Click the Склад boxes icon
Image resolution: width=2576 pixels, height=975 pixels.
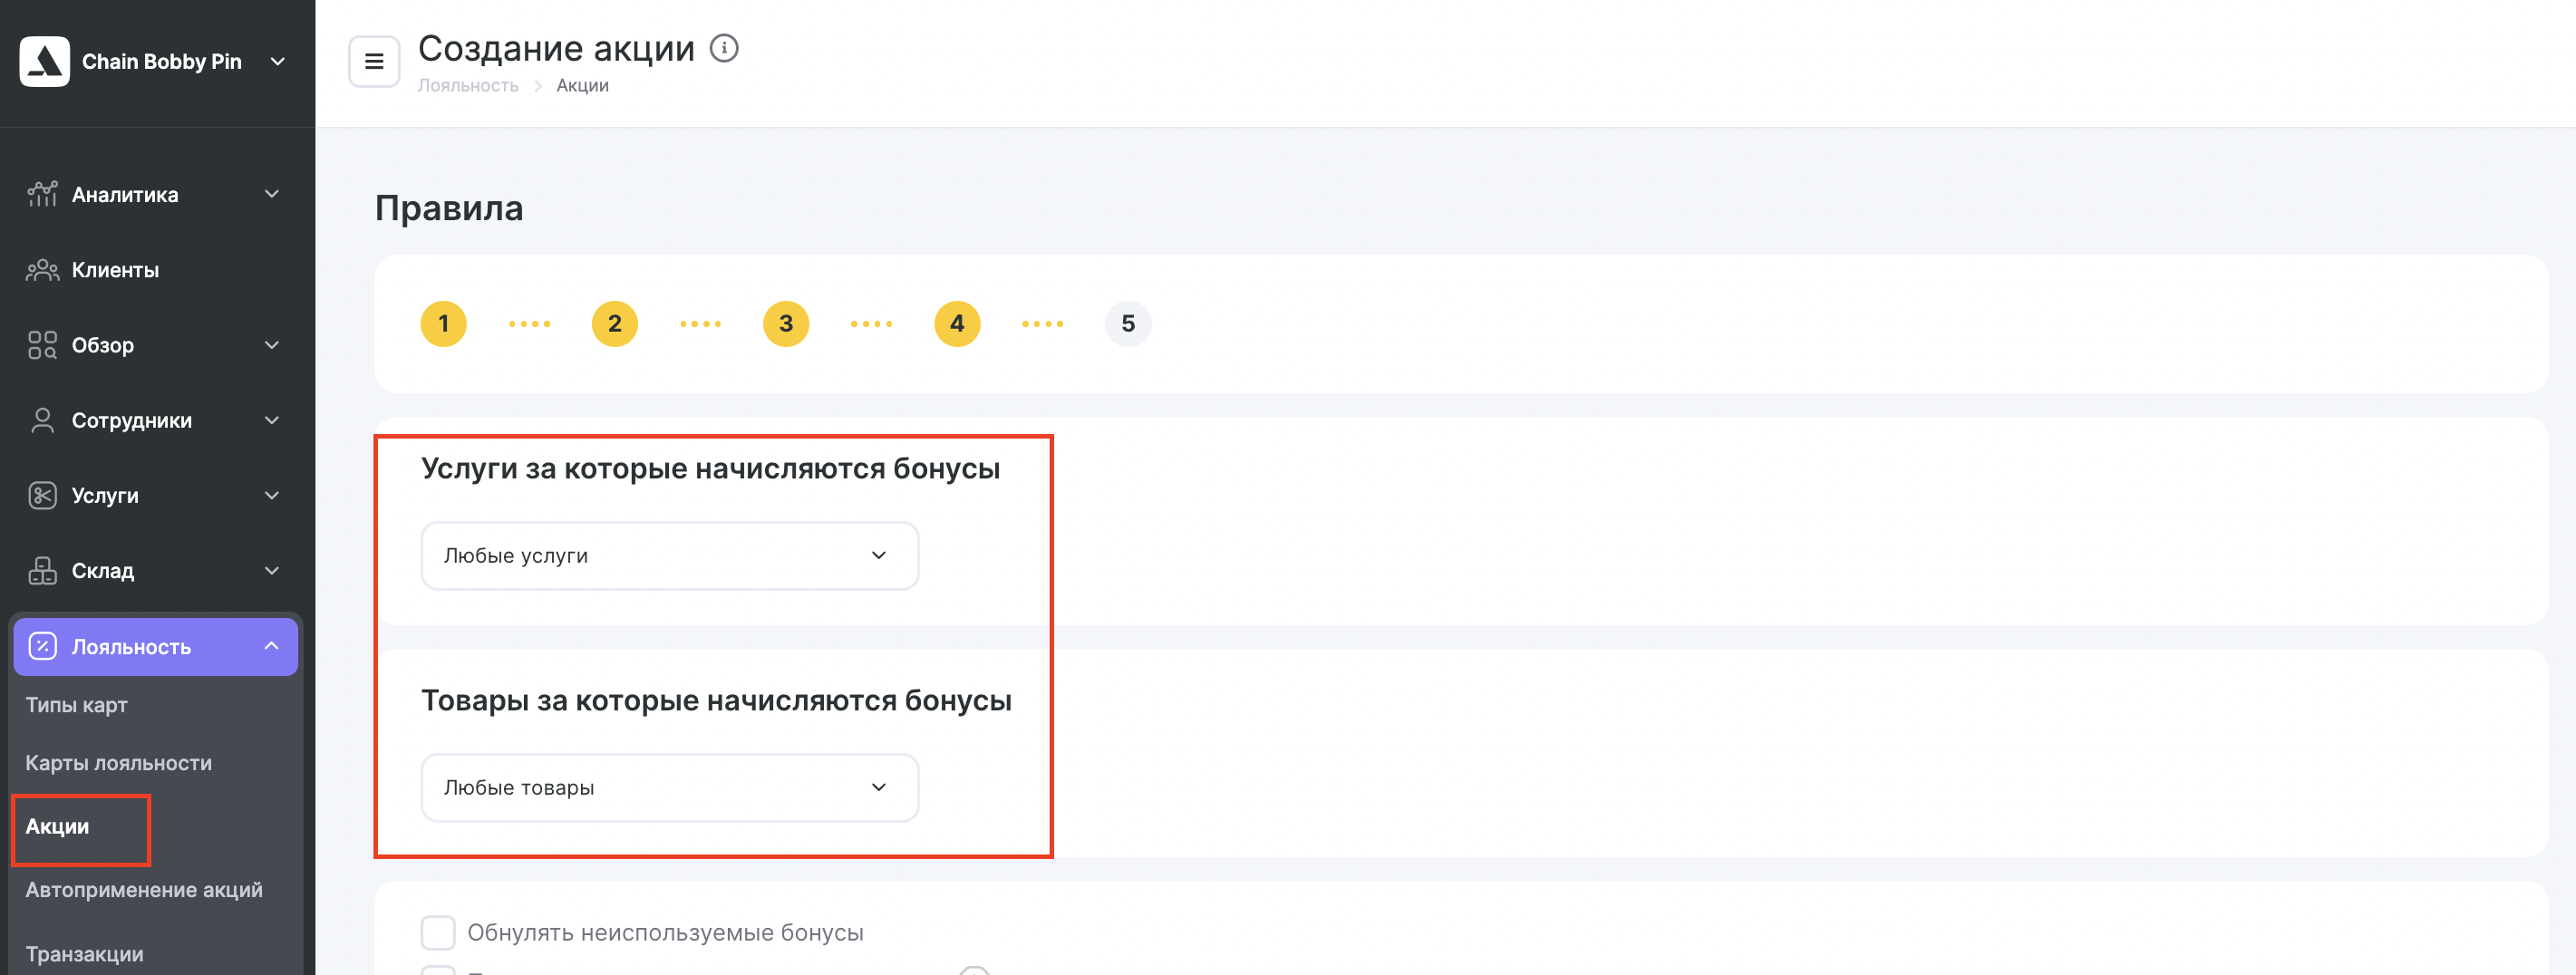(x=42, y=570)
